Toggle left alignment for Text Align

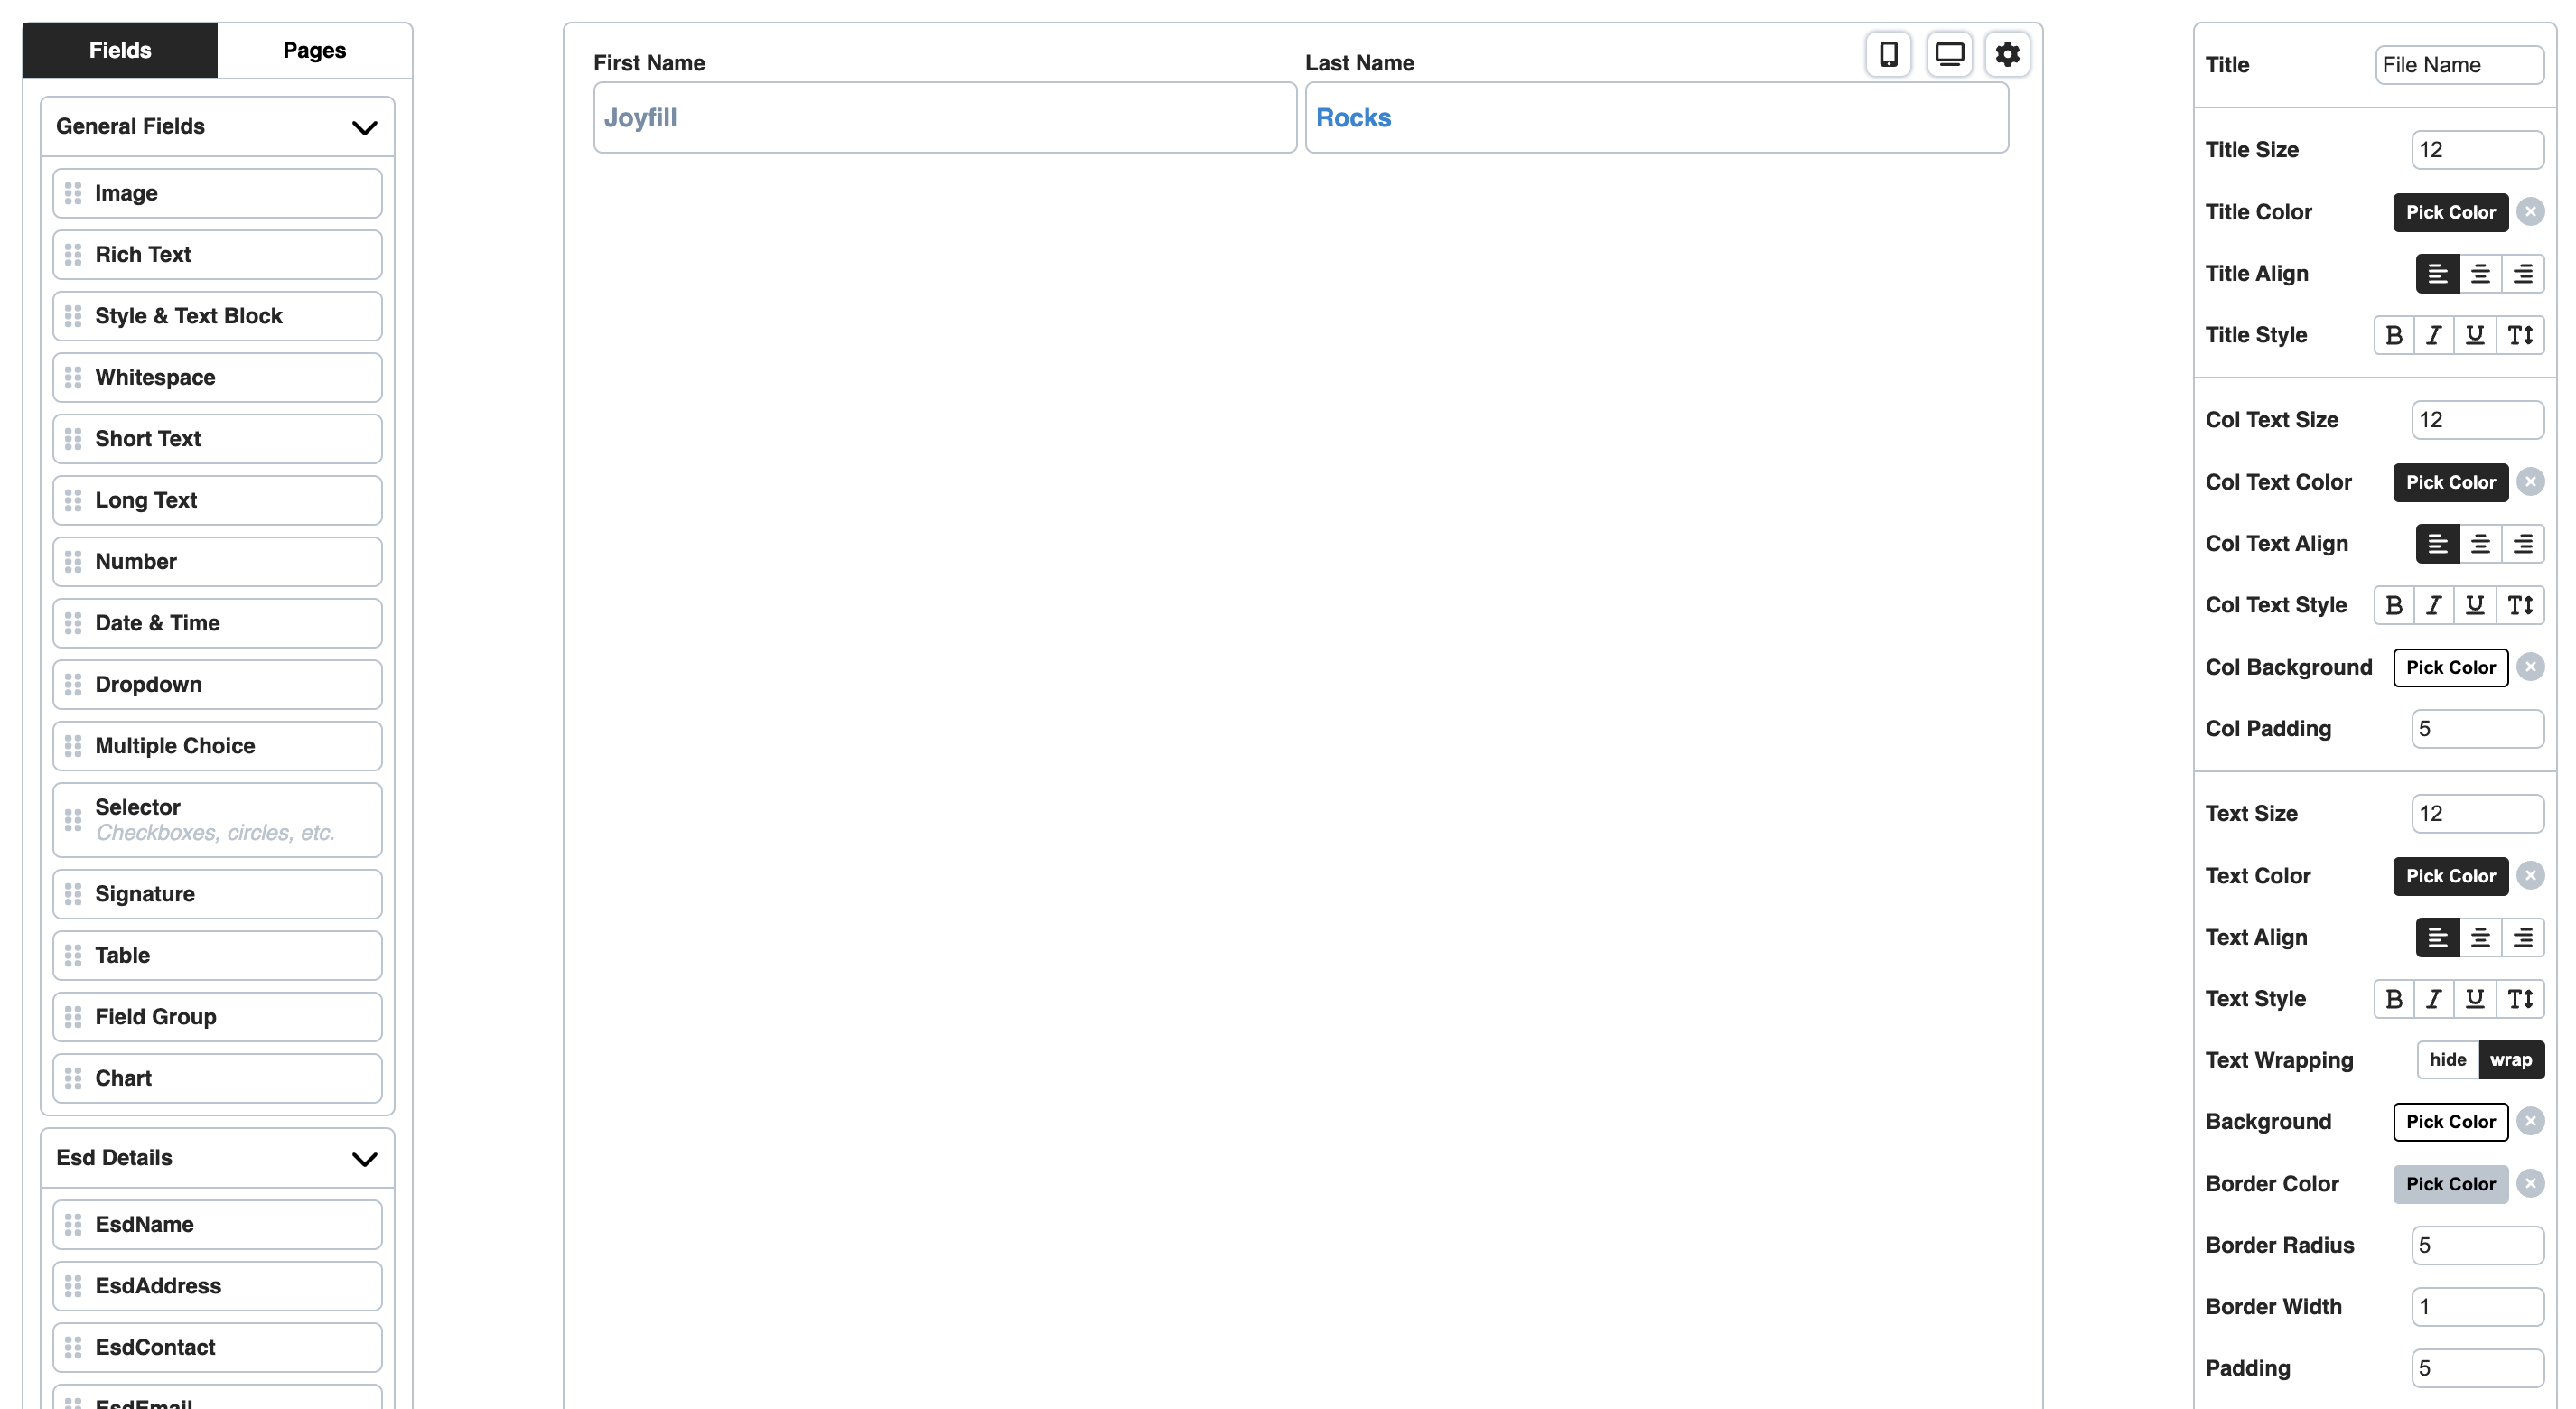pos(2437,937)
